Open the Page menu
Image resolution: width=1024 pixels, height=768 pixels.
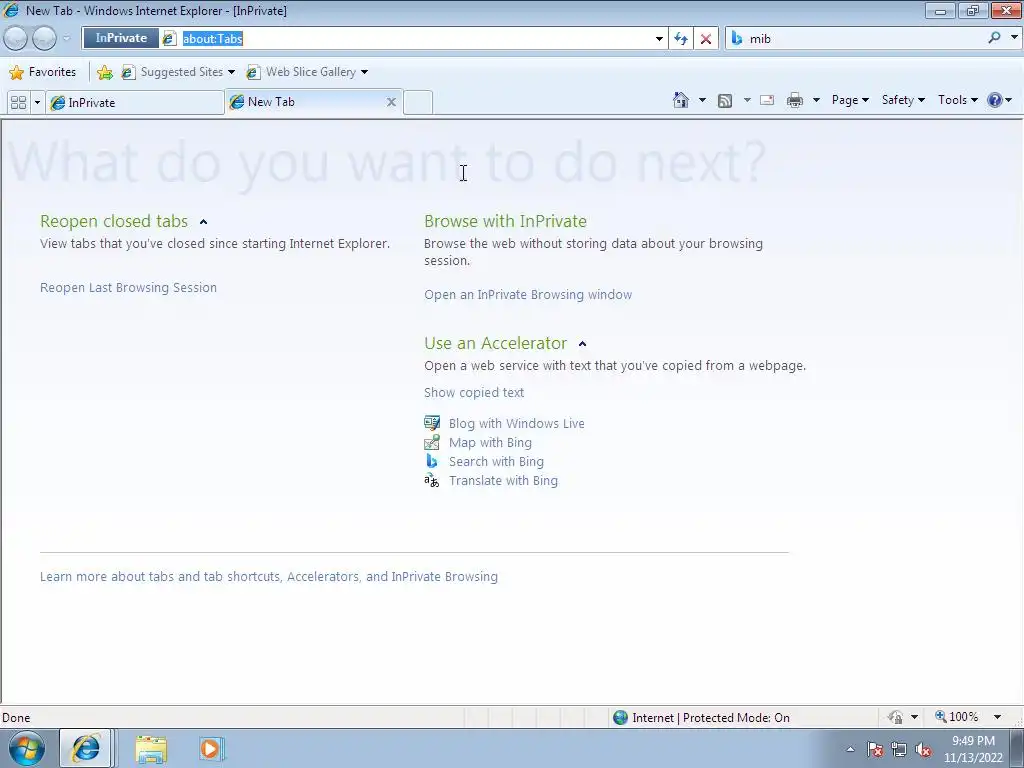pos(850,100)
